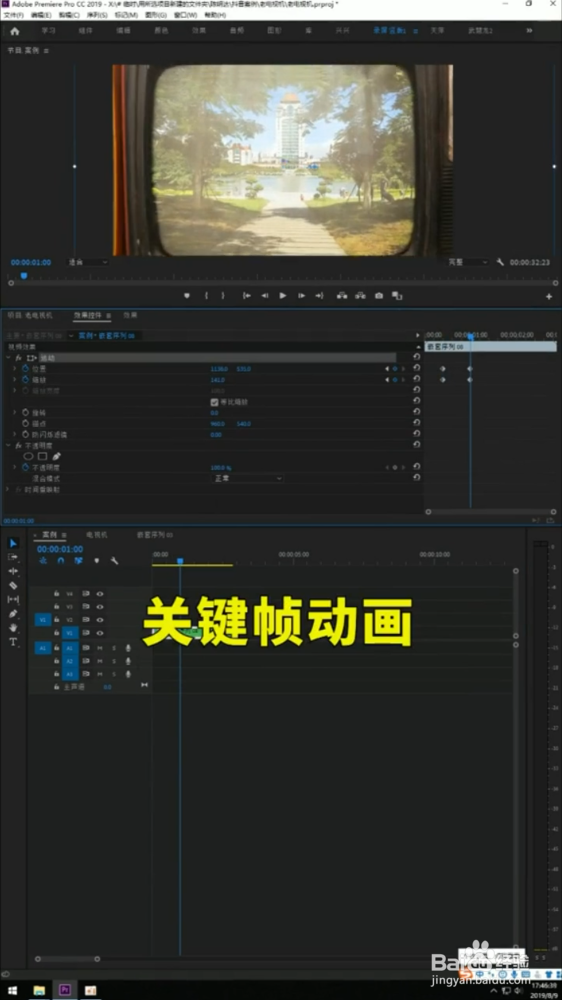Add a marker from the timeline toolbar

point(96,561)
